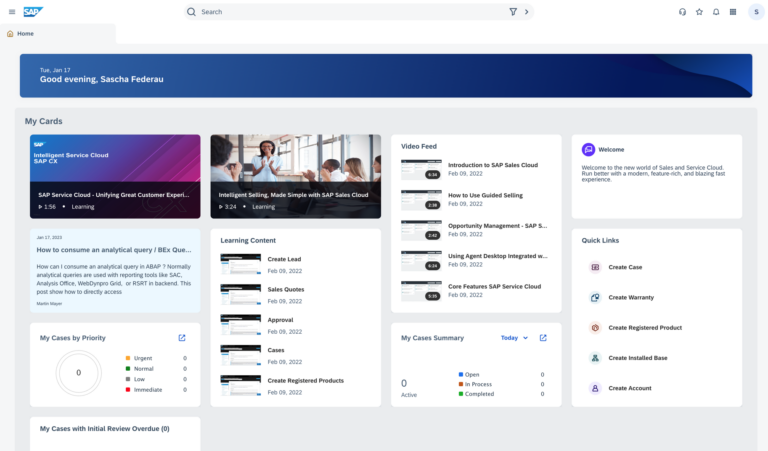Click the search filter funnel icon
The width and height of the screenshot is (768, 451).
click(513, 12)
